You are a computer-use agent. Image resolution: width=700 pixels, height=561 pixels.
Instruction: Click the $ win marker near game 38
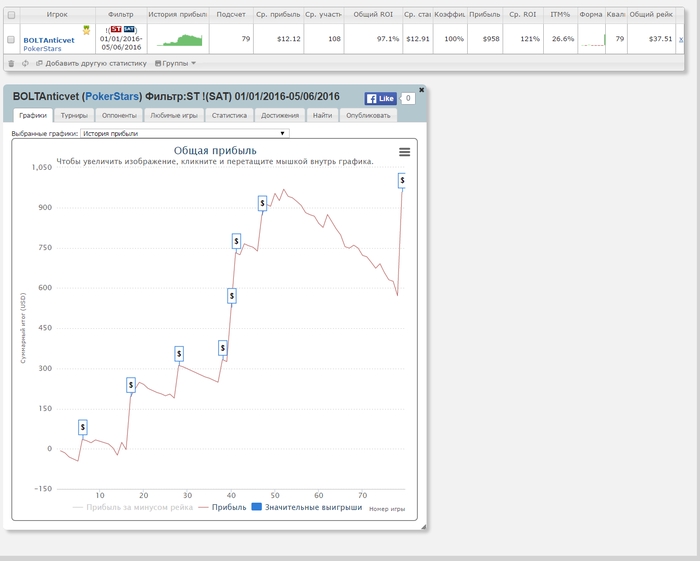(x=223, y=348)
